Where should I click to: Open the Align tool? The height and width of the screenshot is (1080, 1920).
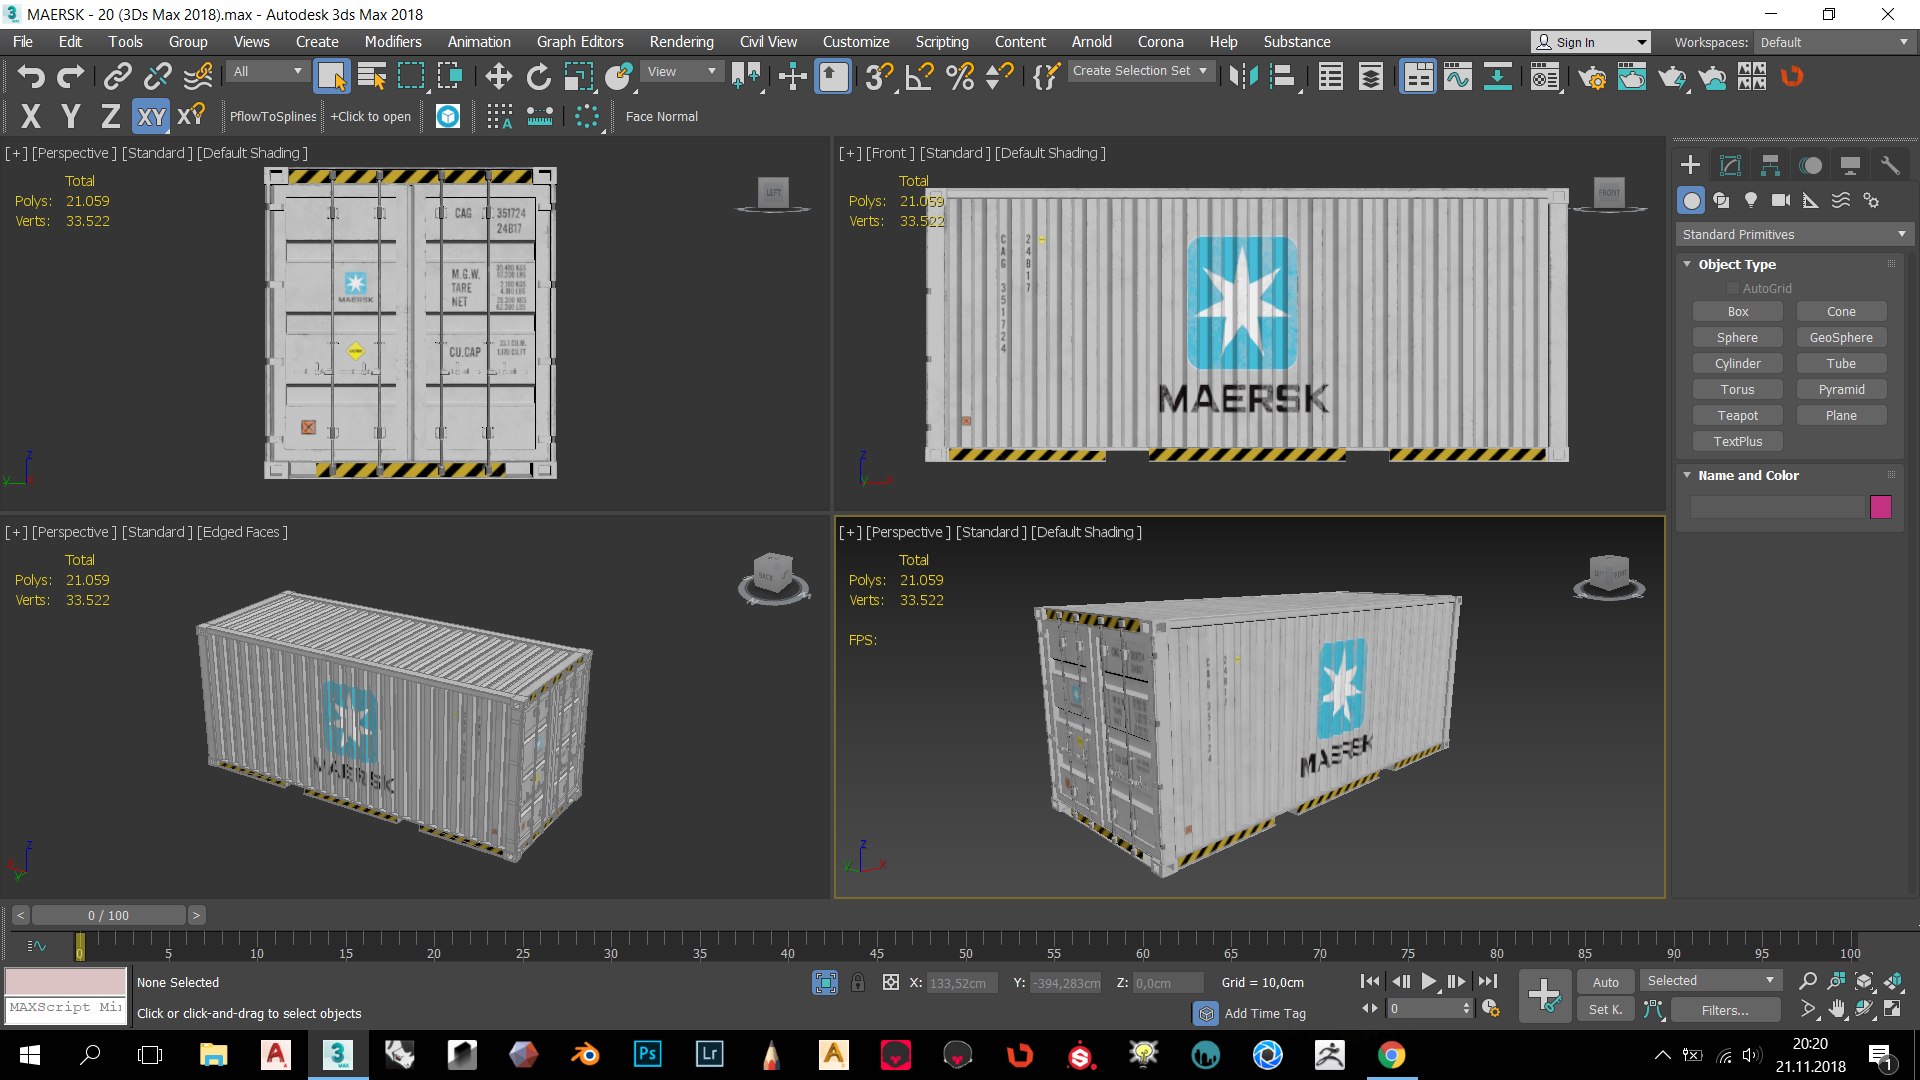1283,76
